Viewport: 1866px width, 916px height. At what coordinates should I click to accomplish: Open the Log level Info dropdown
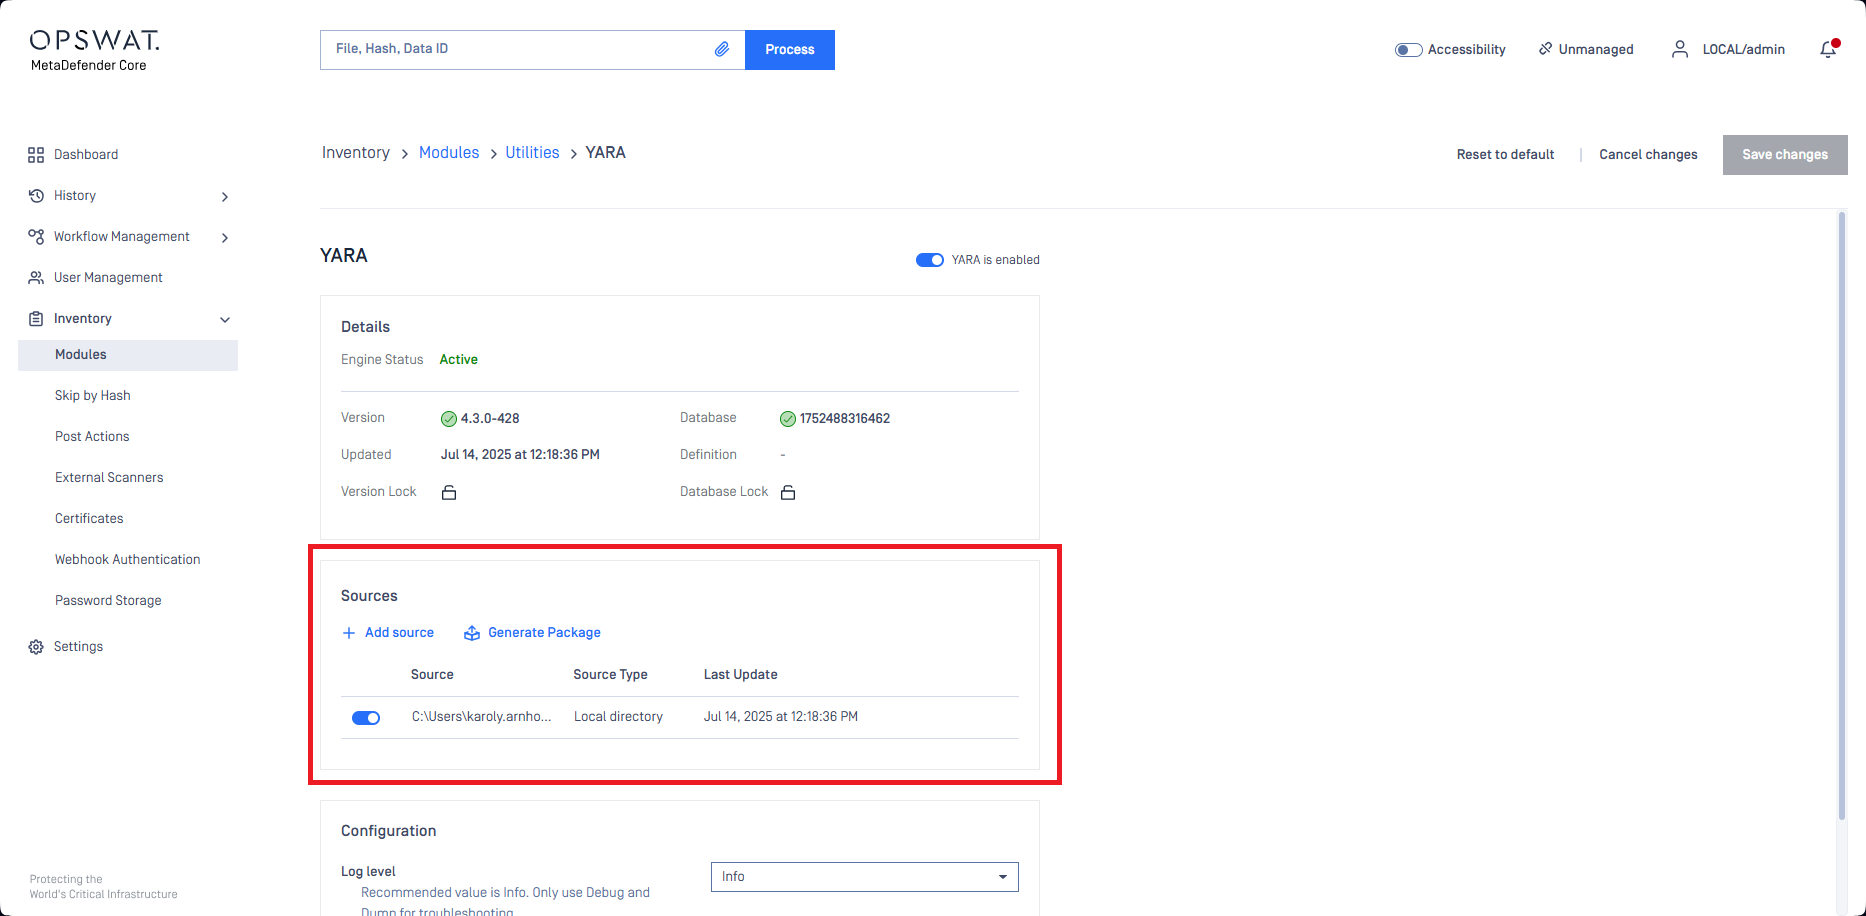pos(865,877)
